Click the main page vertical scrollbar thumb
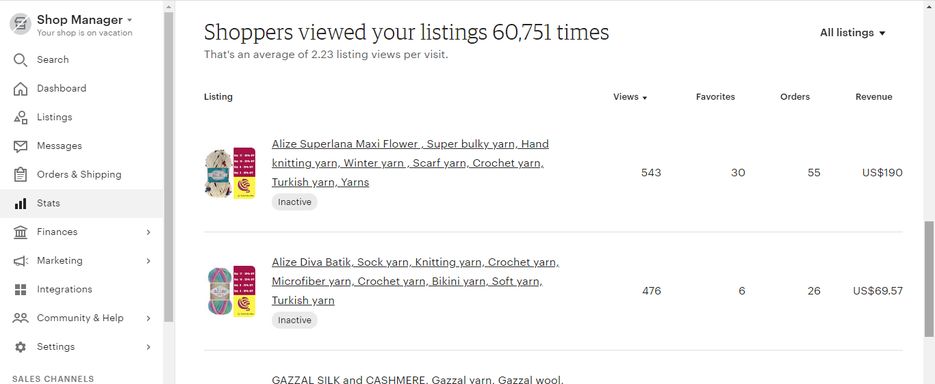The height and width of the screenshot is (384, 935). point(929,278)
